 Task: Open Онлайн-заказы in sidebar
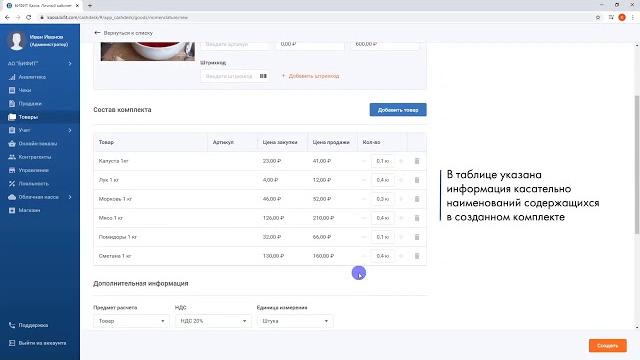point(38,144)
